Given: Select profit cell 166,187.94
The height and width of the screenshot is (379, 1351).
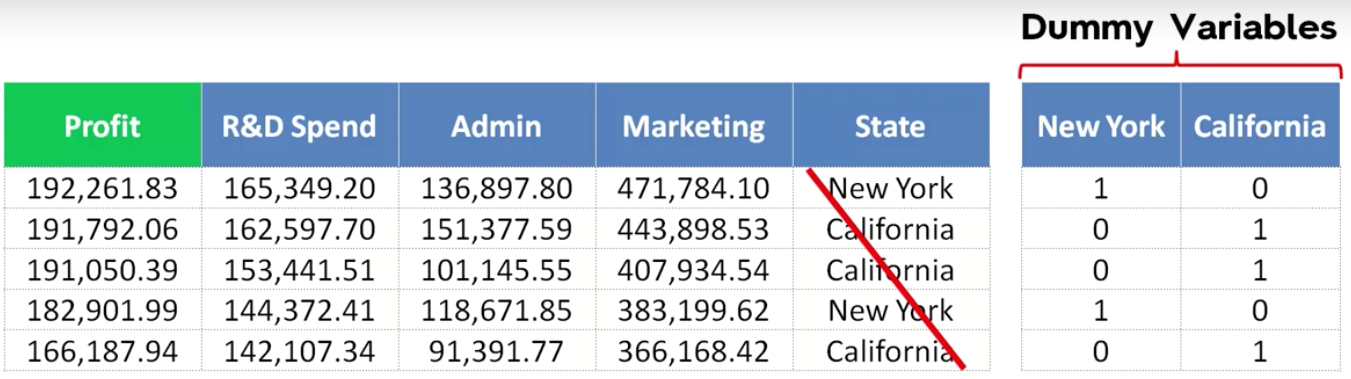Looking at the screenshot, I should (102, 351).
